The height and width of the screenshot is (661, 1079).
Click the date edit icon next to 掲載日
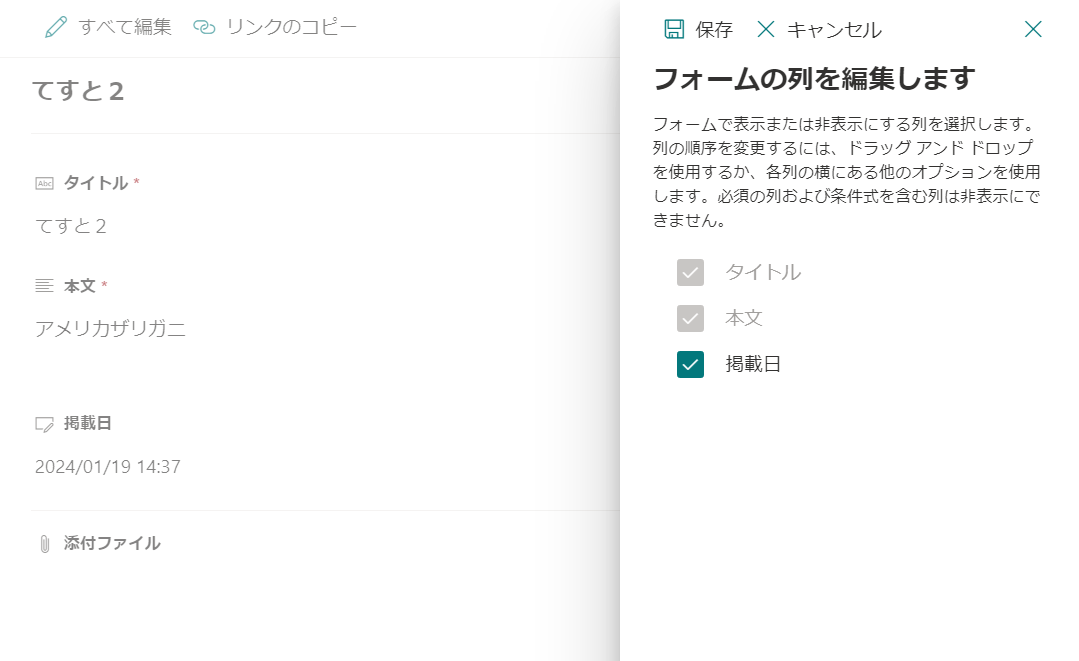(44, 424)
